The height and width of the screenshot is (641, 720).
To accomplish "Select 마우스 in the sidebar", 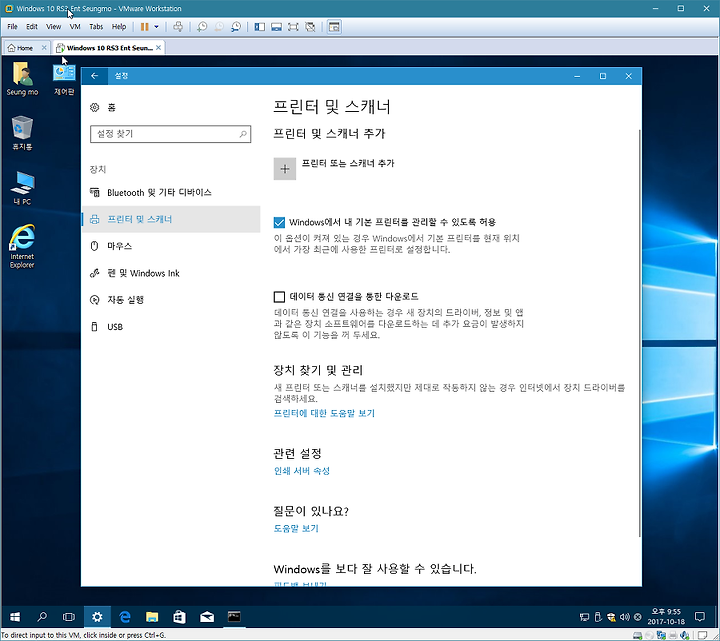I will coord(171,246).
